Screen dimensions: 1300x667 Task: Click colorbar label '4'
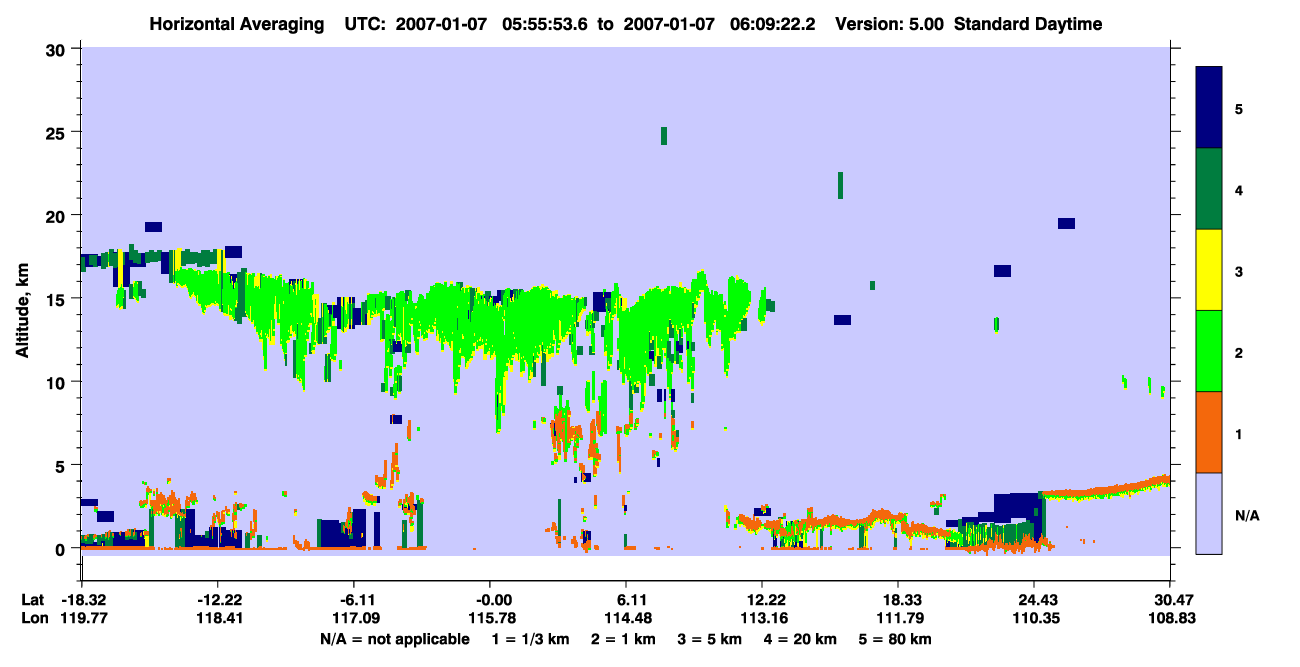pos(1239,190)
